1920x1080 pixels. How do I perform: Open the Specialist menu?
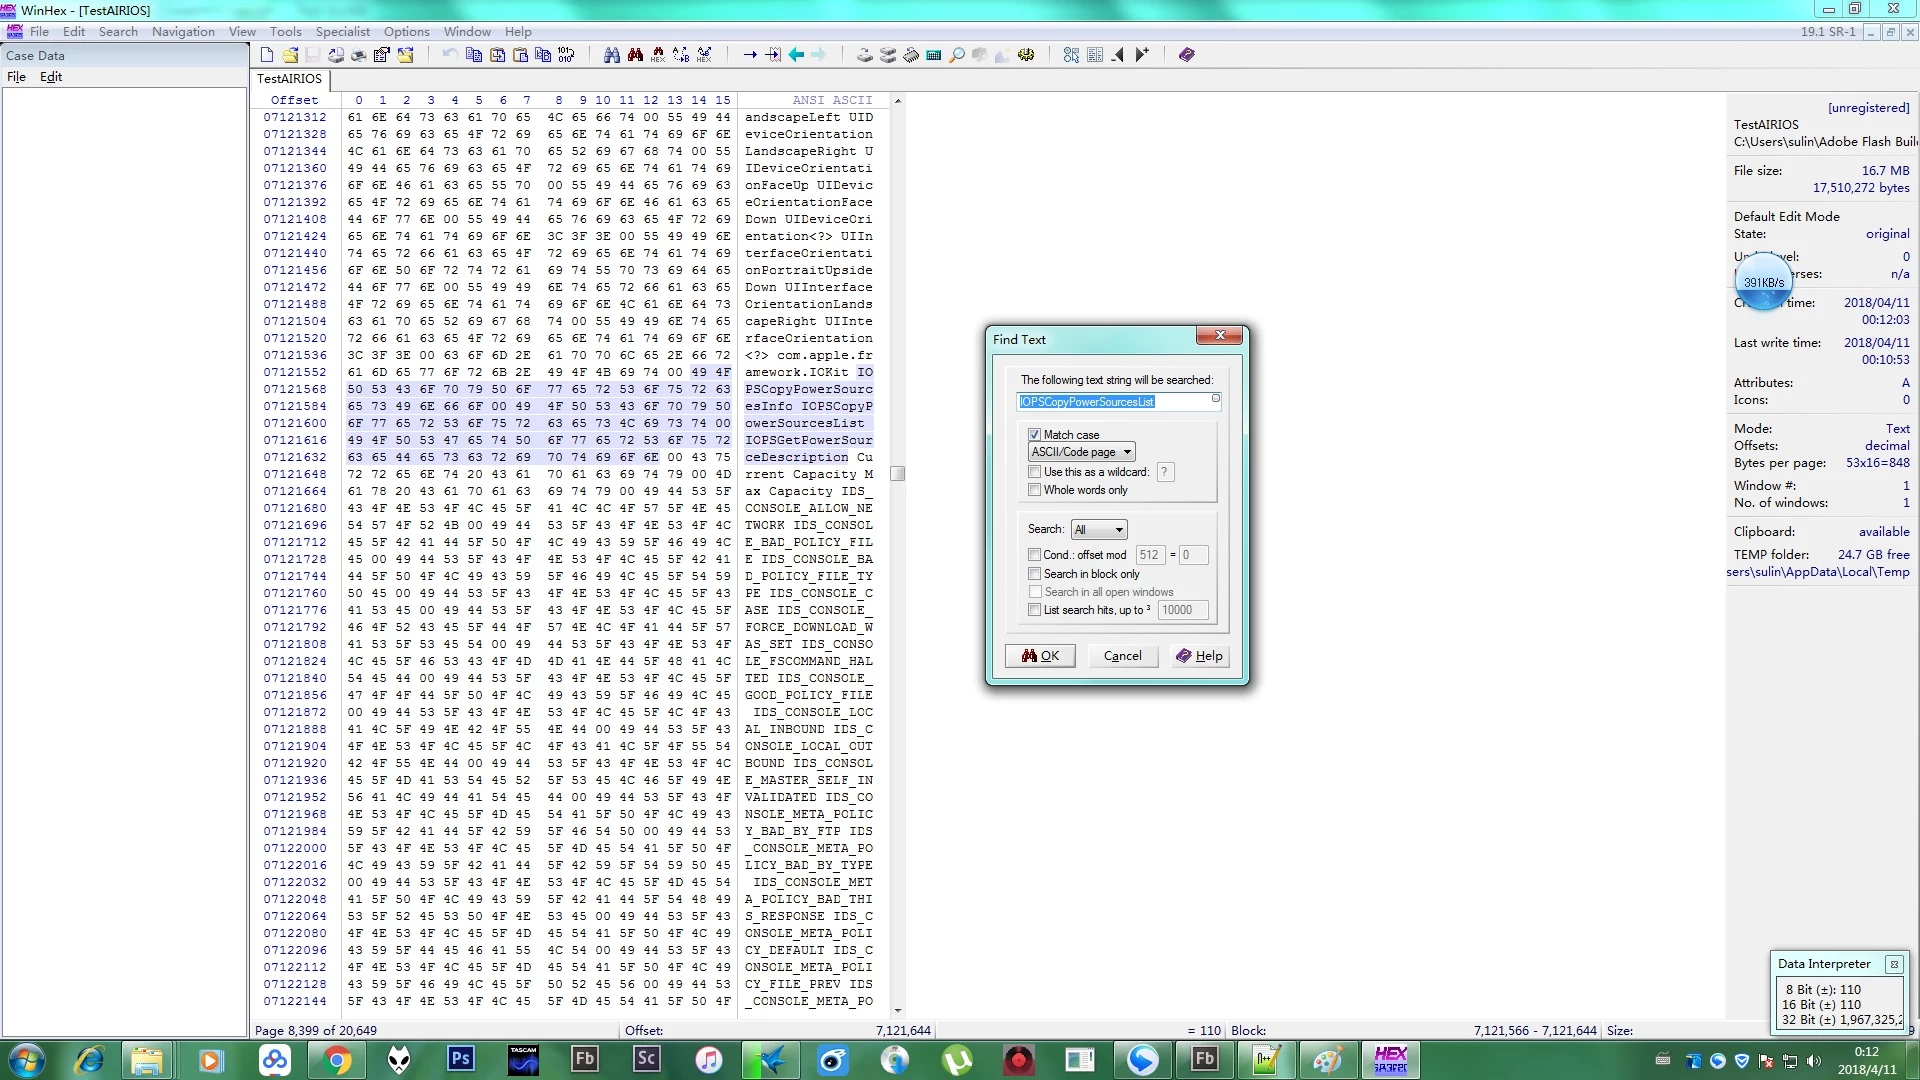342,32
